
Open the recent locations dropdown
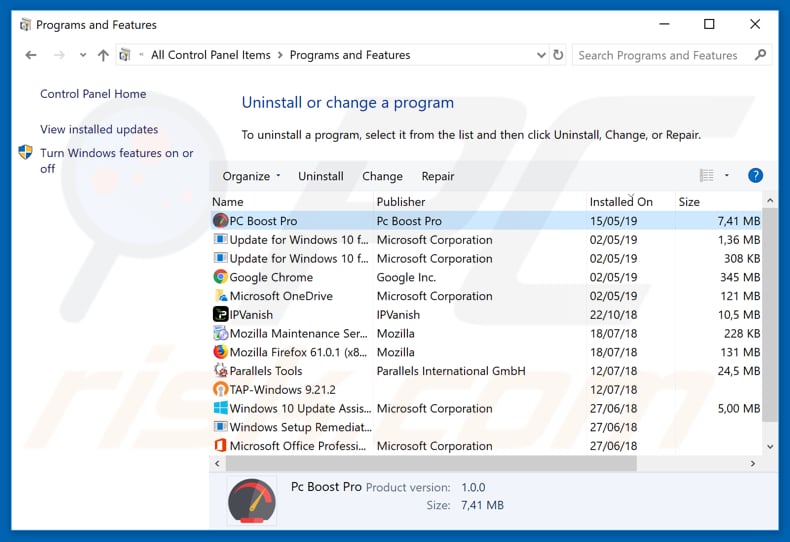click(x=83, y=55)
